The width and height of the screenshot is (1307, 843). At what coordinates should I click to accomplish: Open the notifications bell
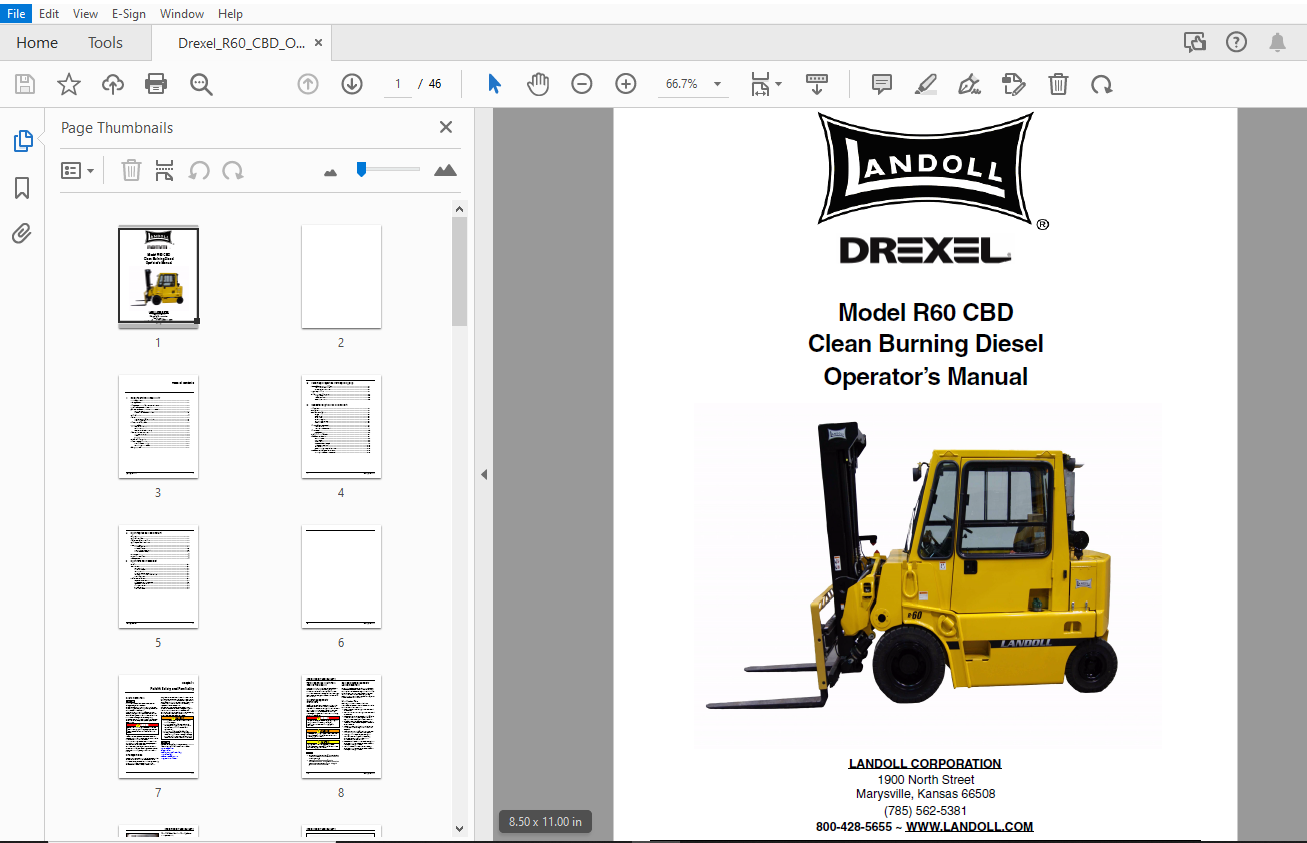click(x=1278, y=42)
